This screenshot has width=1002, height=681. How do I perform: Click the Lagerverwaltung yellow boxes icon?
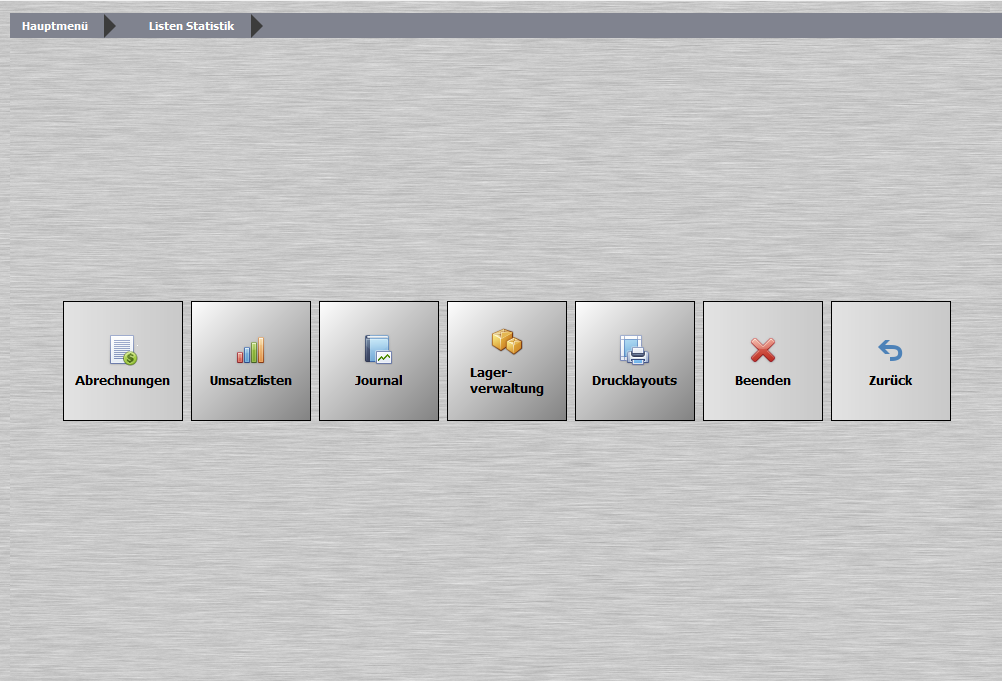tap(506, 342)
